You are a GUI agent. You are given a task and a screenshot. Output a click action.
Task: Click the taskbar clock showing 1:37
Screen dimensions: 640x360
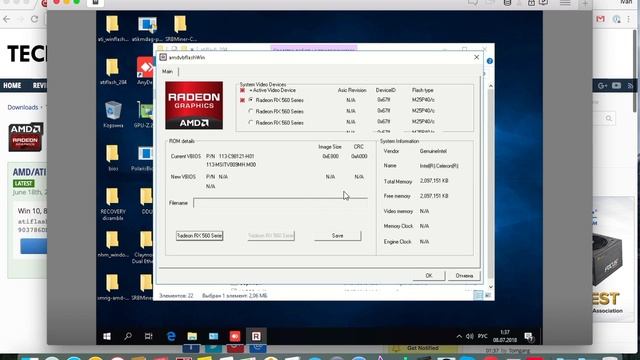click(x=504, y=336)
